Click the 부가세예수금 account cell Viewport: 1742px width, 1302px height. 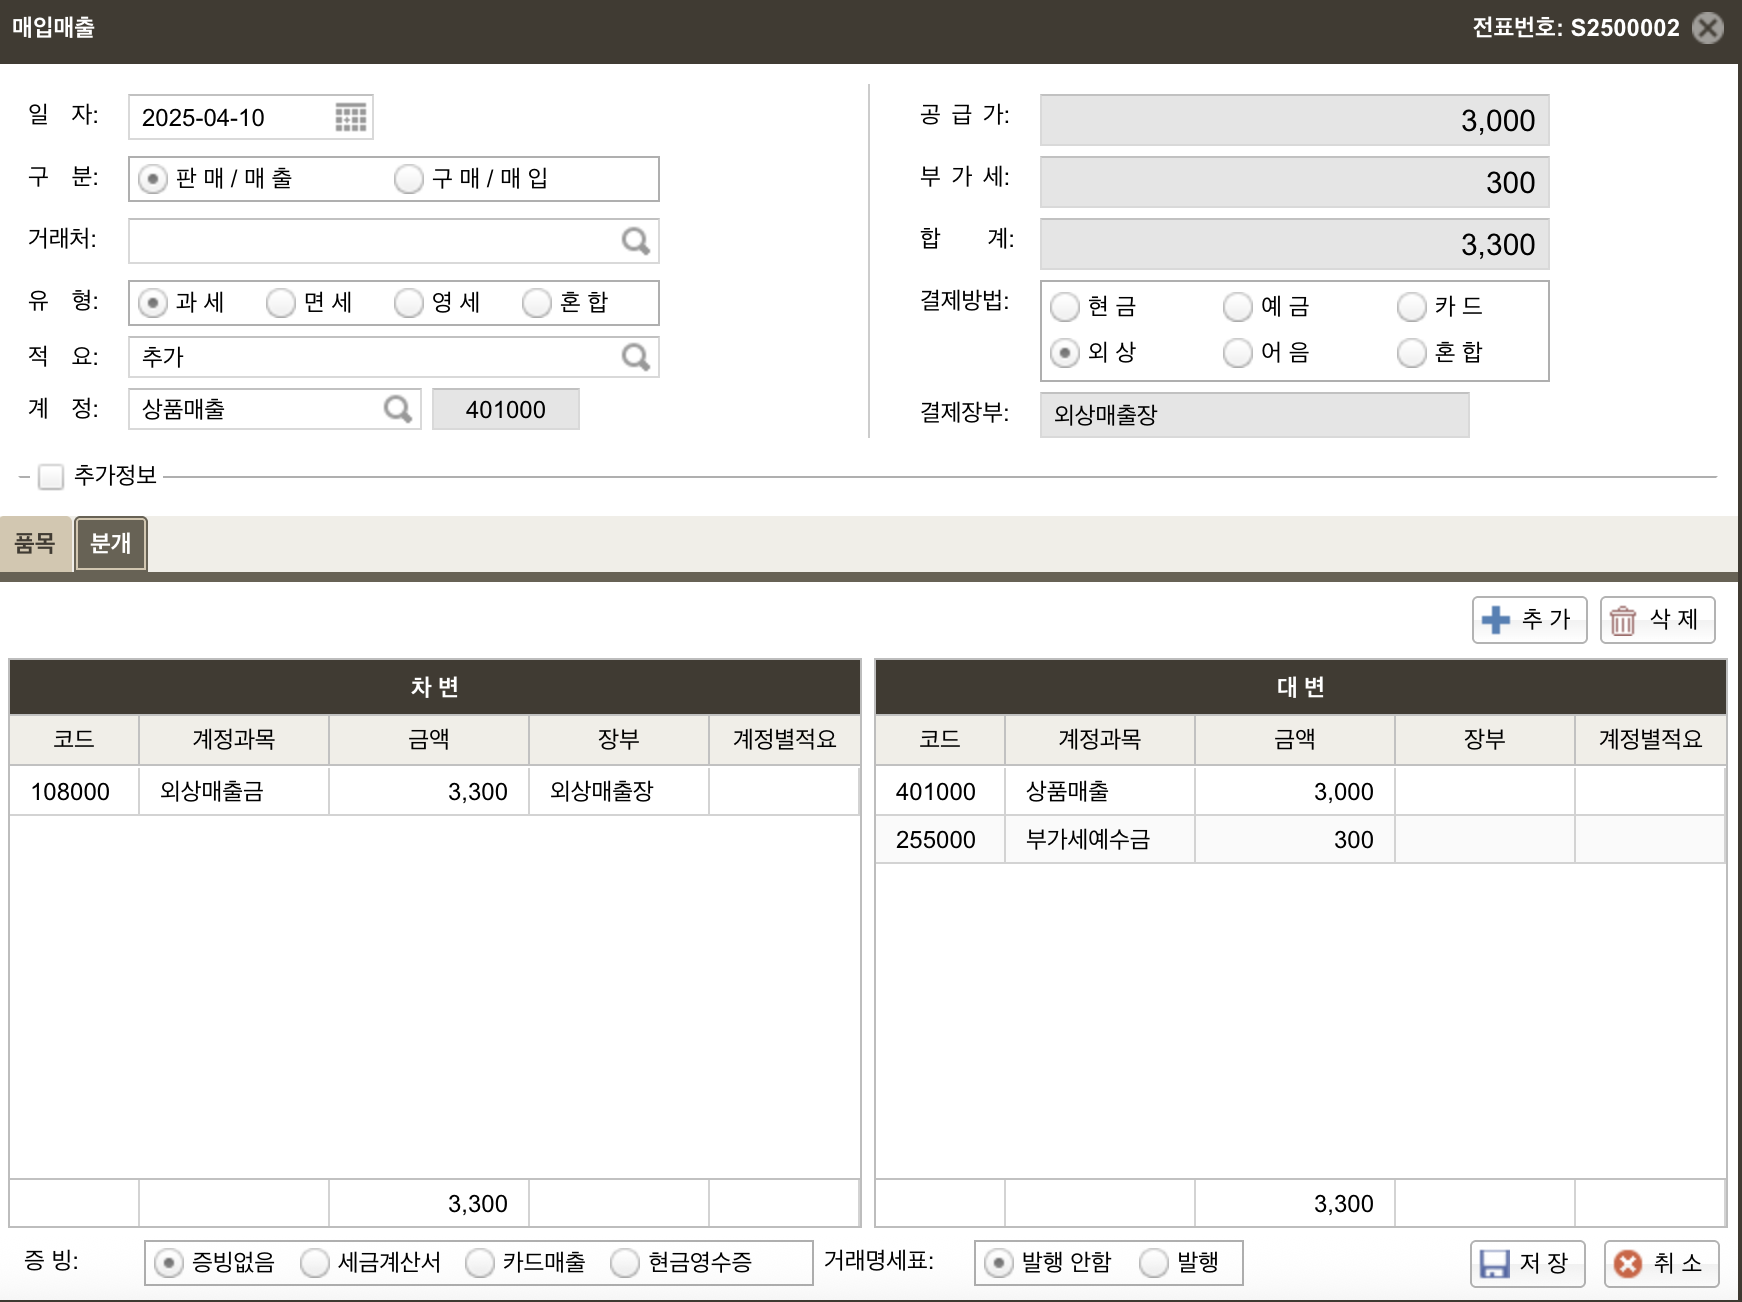tap(1100, 840)
